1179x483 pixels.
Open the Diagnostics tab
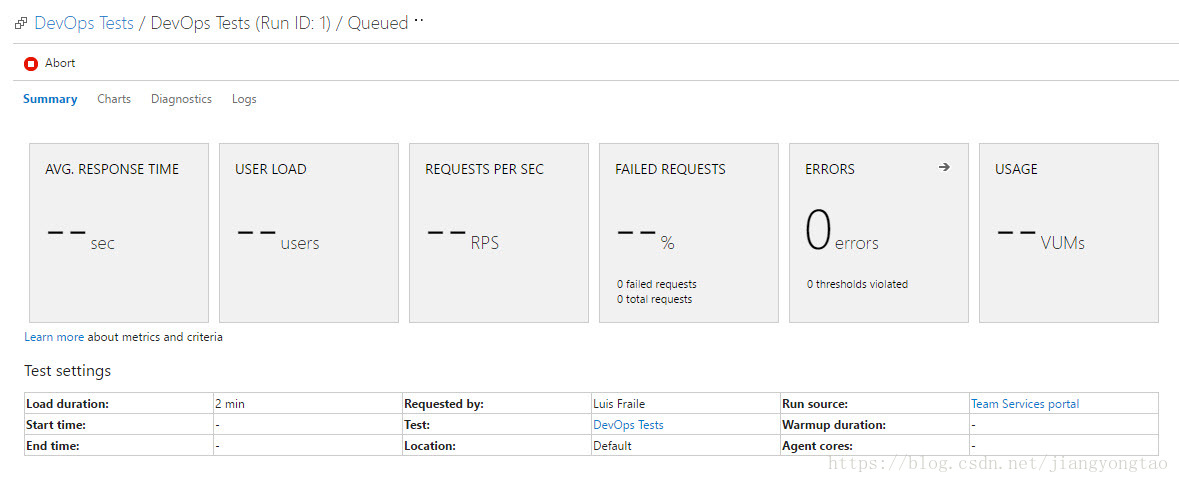[x=181, y=99]
